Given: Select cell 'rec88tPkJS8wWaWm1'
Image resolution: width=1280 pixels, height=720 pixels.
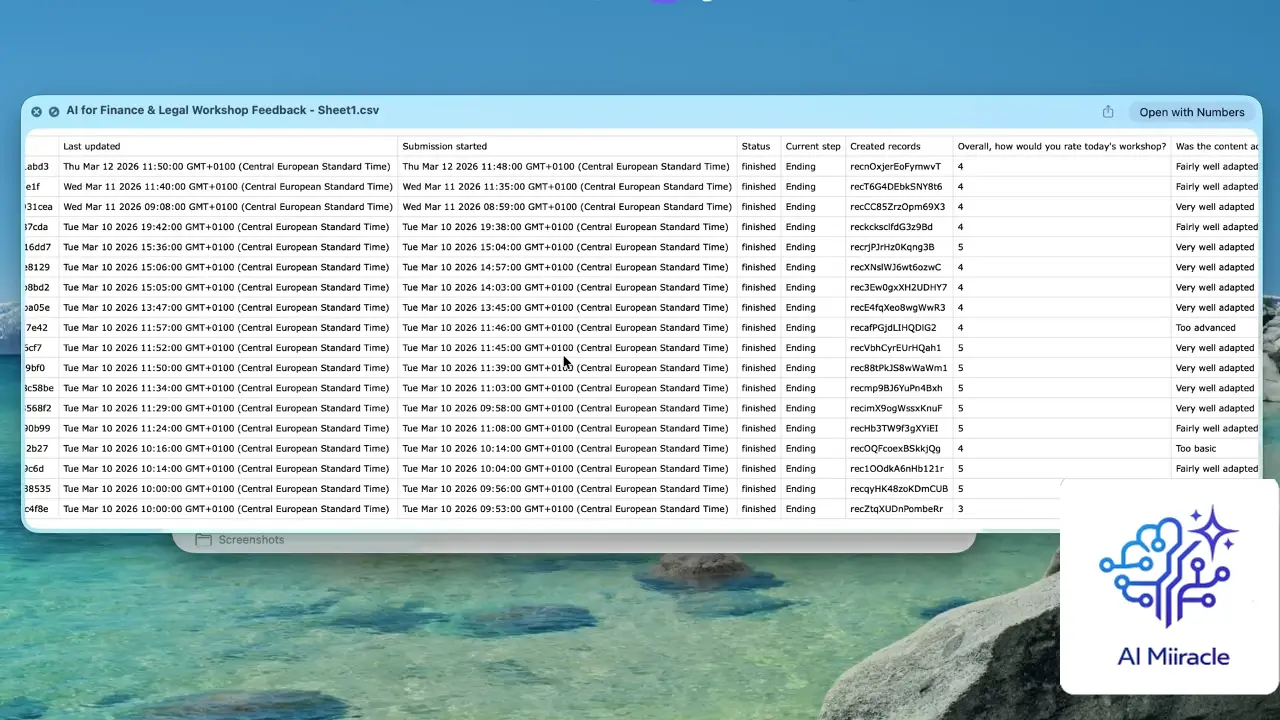Looking at the screenshot, I should pyautogui.click(x=898, y=368).
